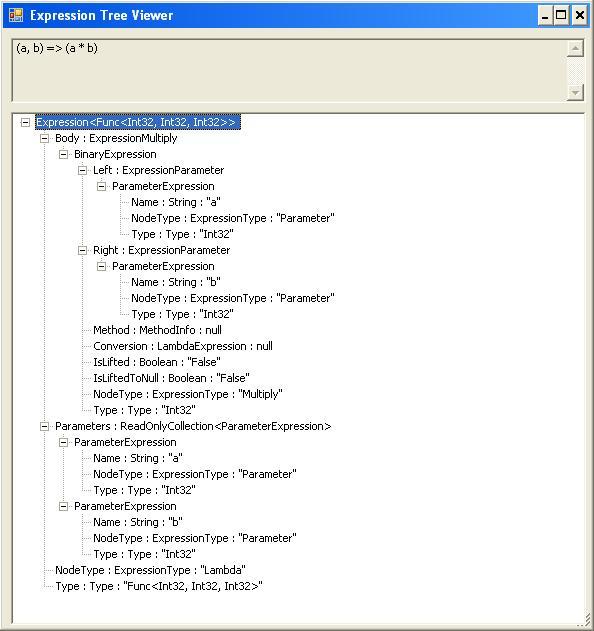Select NodeType : ExpressionType : "Lambda" item
This screenshot has width=594, height=631.
(x=150, y=570)
